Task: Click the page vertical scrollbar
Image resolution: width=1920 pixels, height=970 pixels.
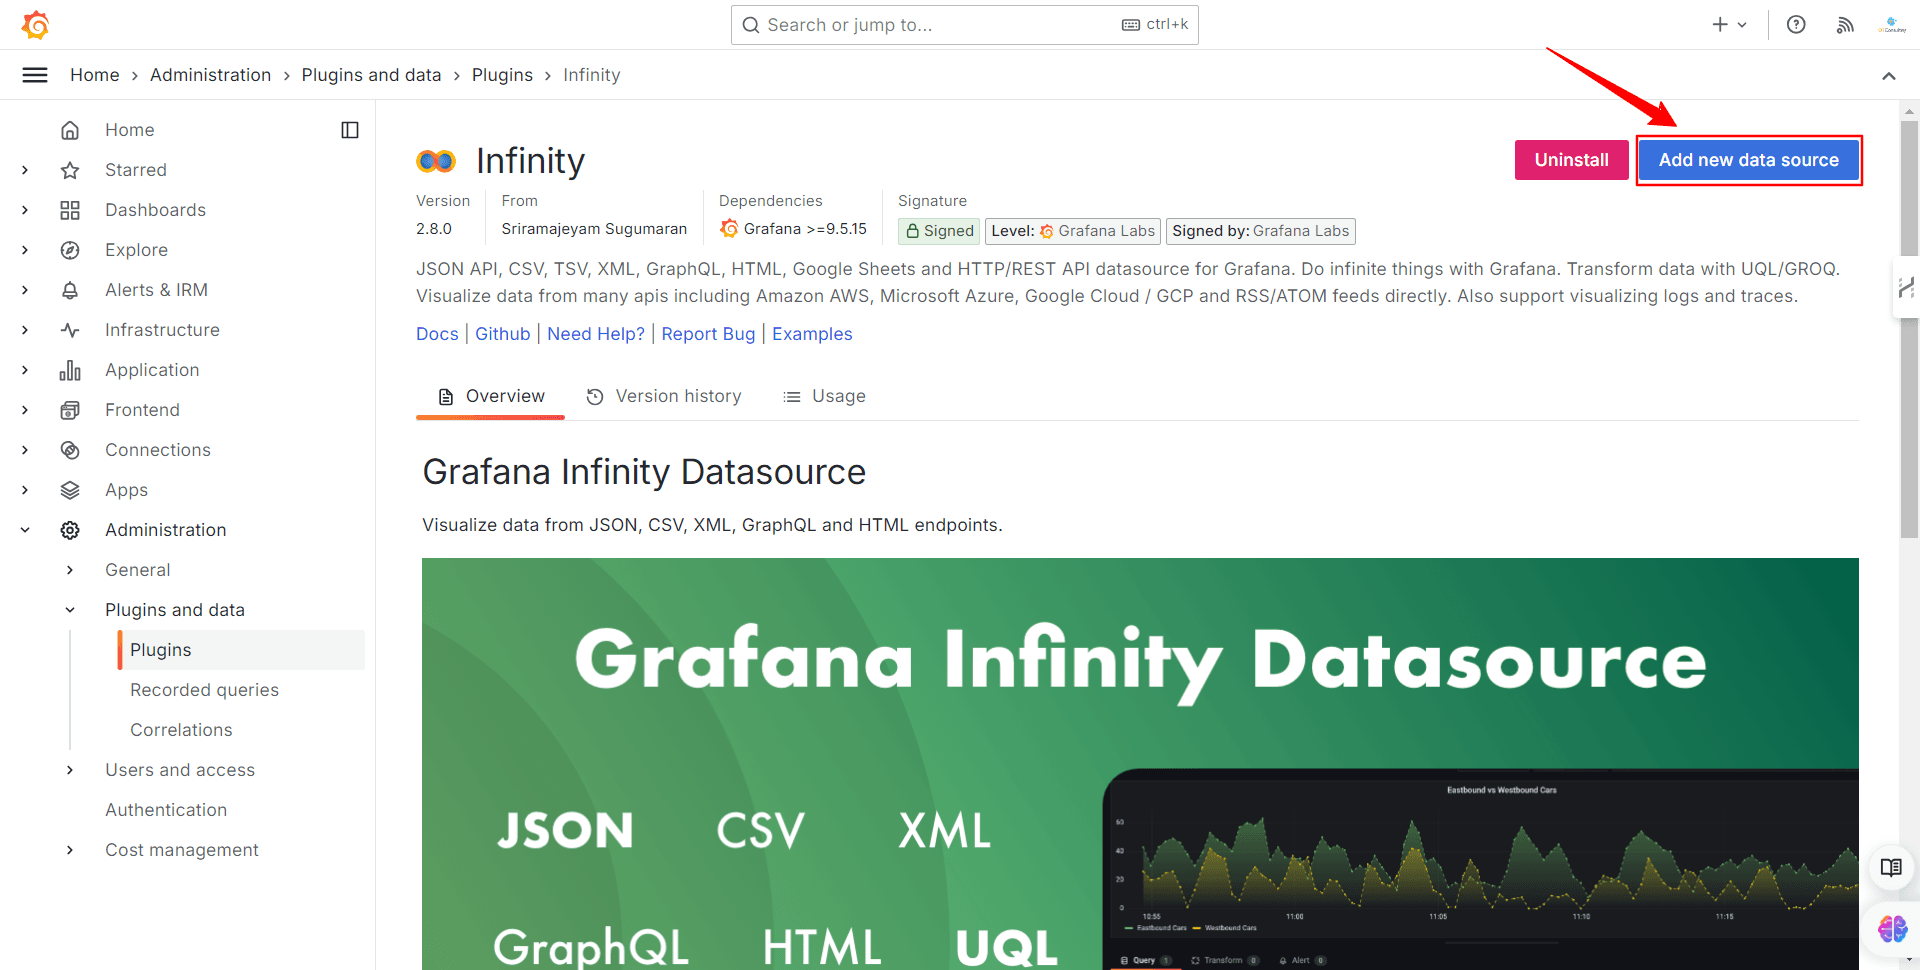Action: coord(1909,330)
